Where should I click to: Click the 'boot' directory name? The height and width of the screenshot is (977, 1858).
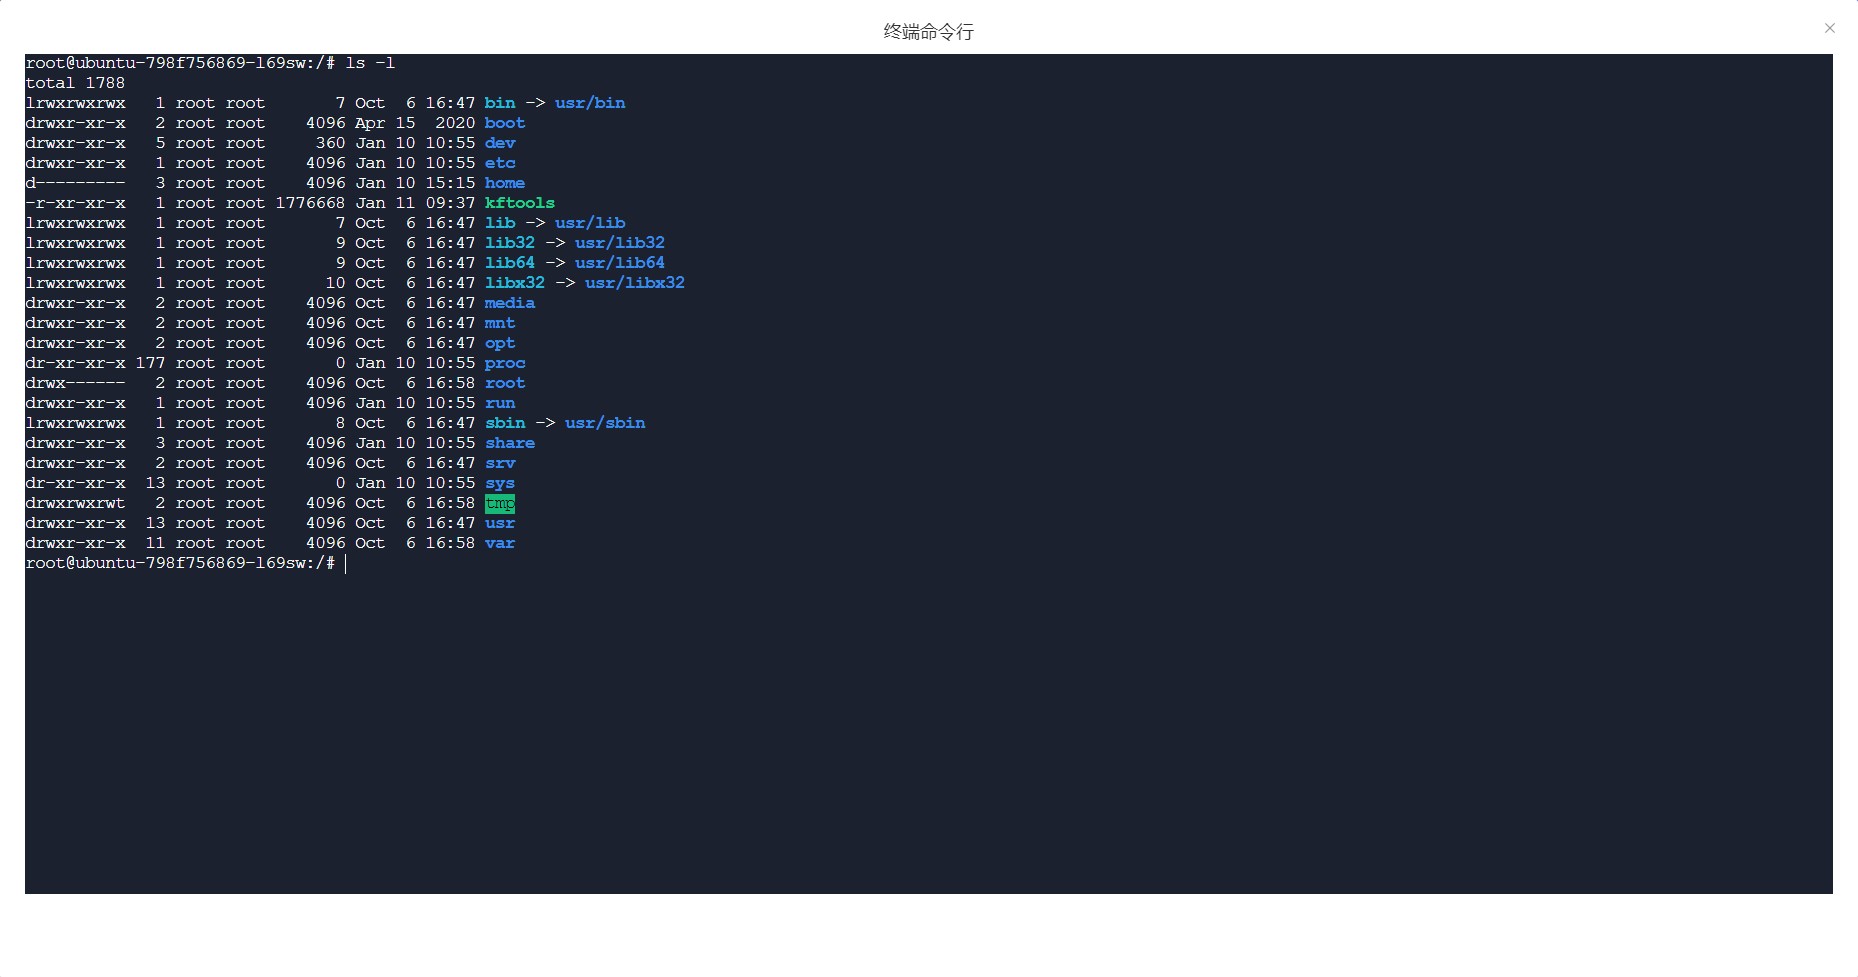[x=505, y=123]
